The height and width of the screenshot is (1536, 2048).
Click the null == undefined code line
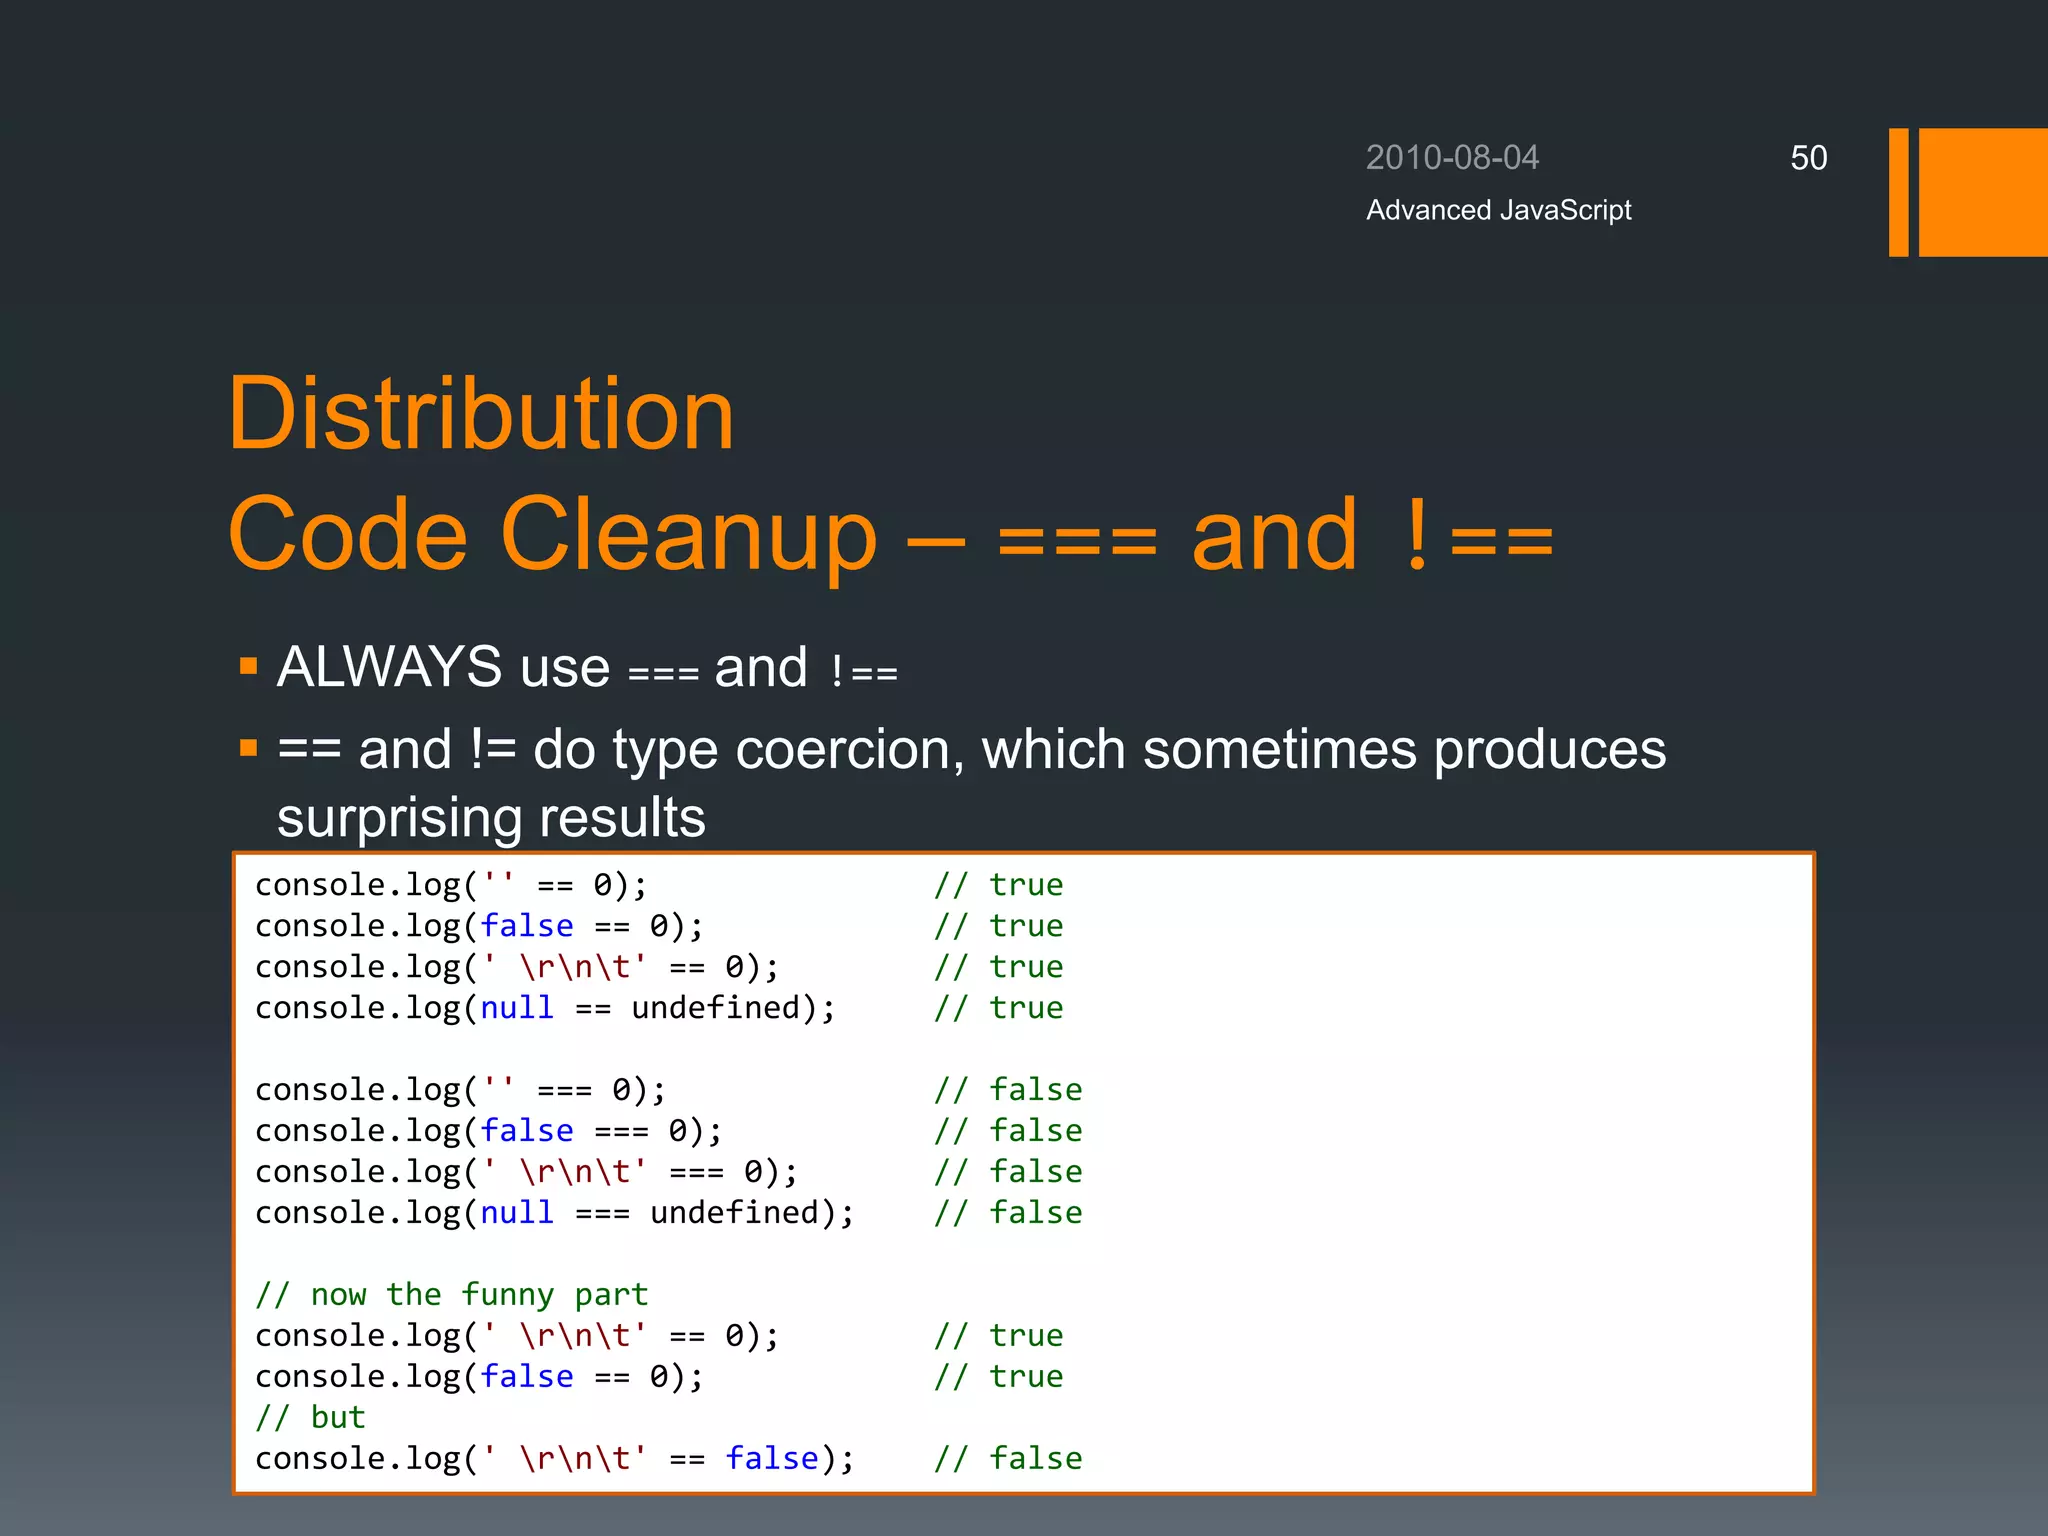point(545,1008)
